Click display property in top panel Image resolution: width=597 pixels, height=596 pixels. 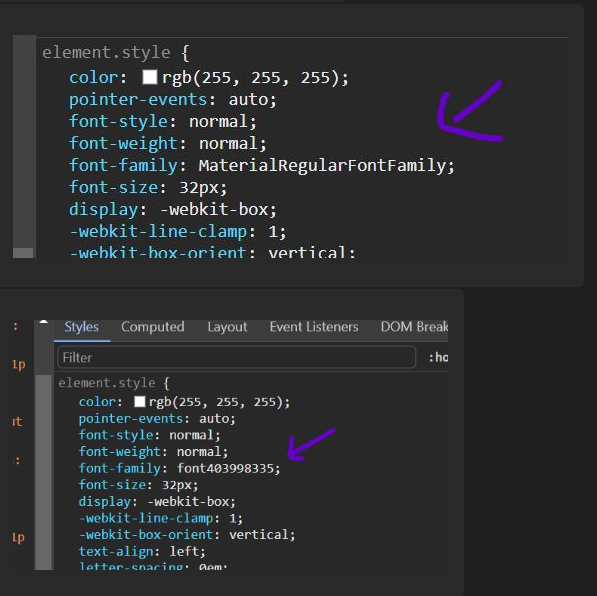point(103,209)
